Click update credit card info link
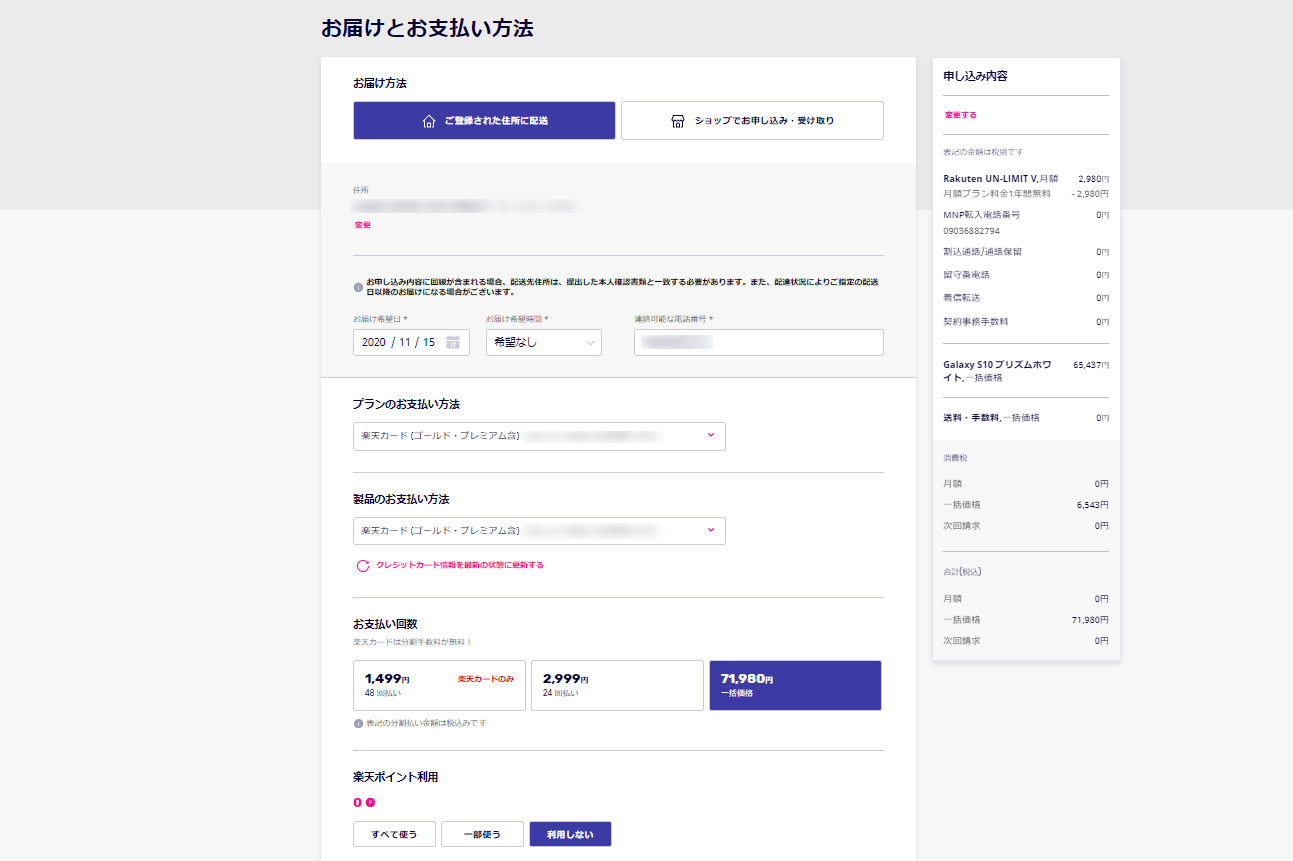This screenshot has height=861, width=1293. (x=459, y=566)
